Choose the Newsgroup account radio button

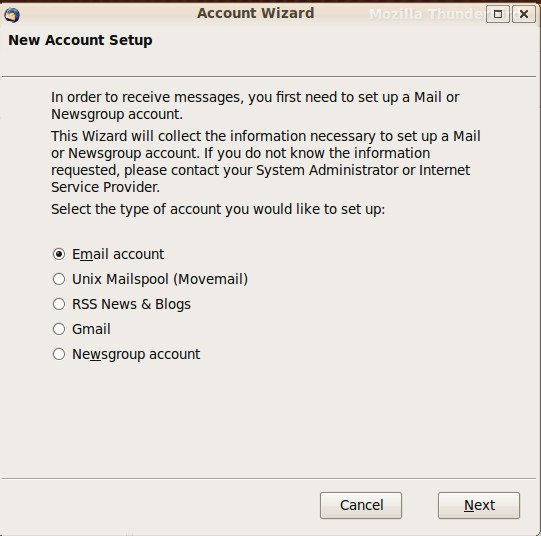tap(59, 354)
